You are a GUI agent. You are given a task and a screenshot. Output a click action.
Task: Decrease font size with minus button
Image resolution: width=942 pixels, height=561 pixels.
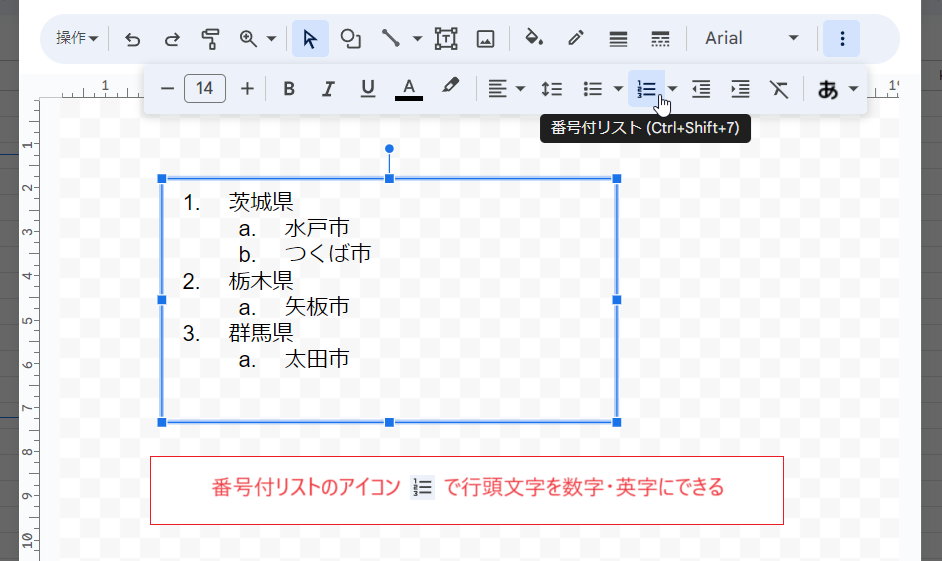click(168, 89)
